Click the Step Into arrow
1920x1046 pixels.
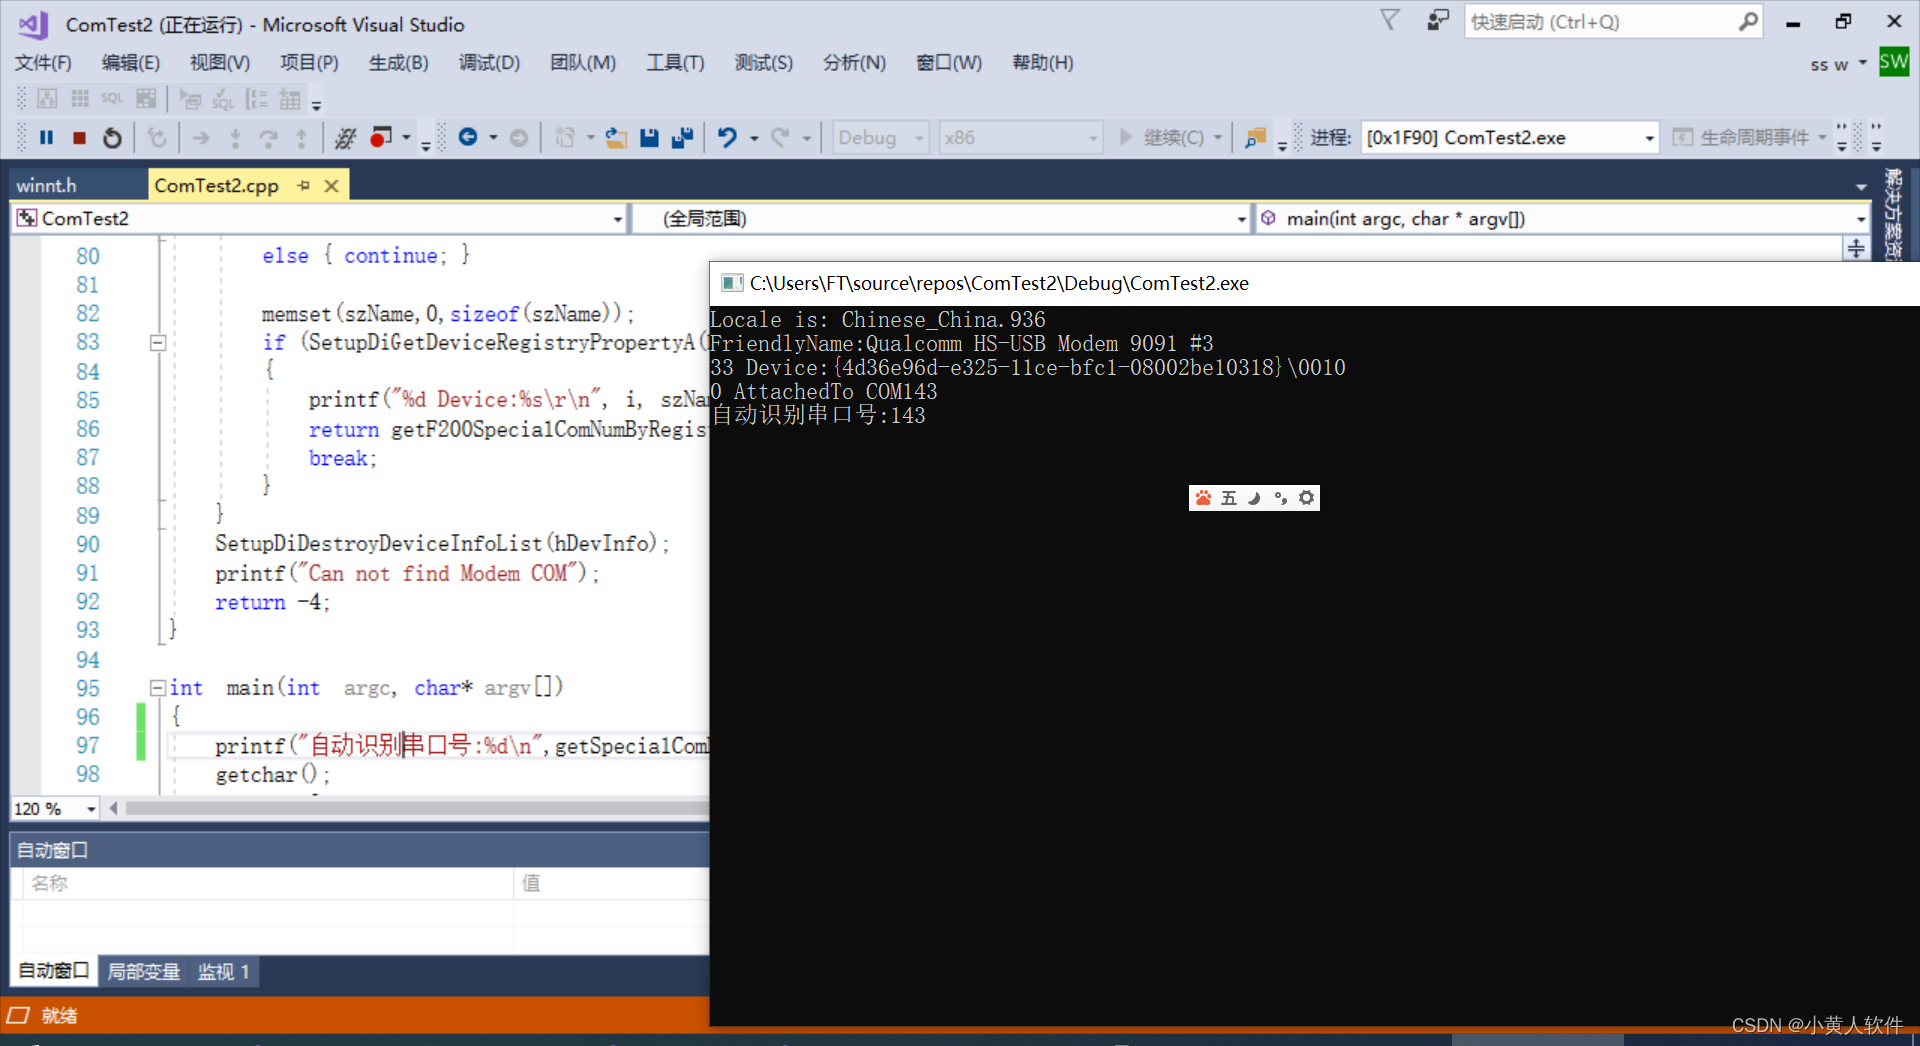coord(235,138)
